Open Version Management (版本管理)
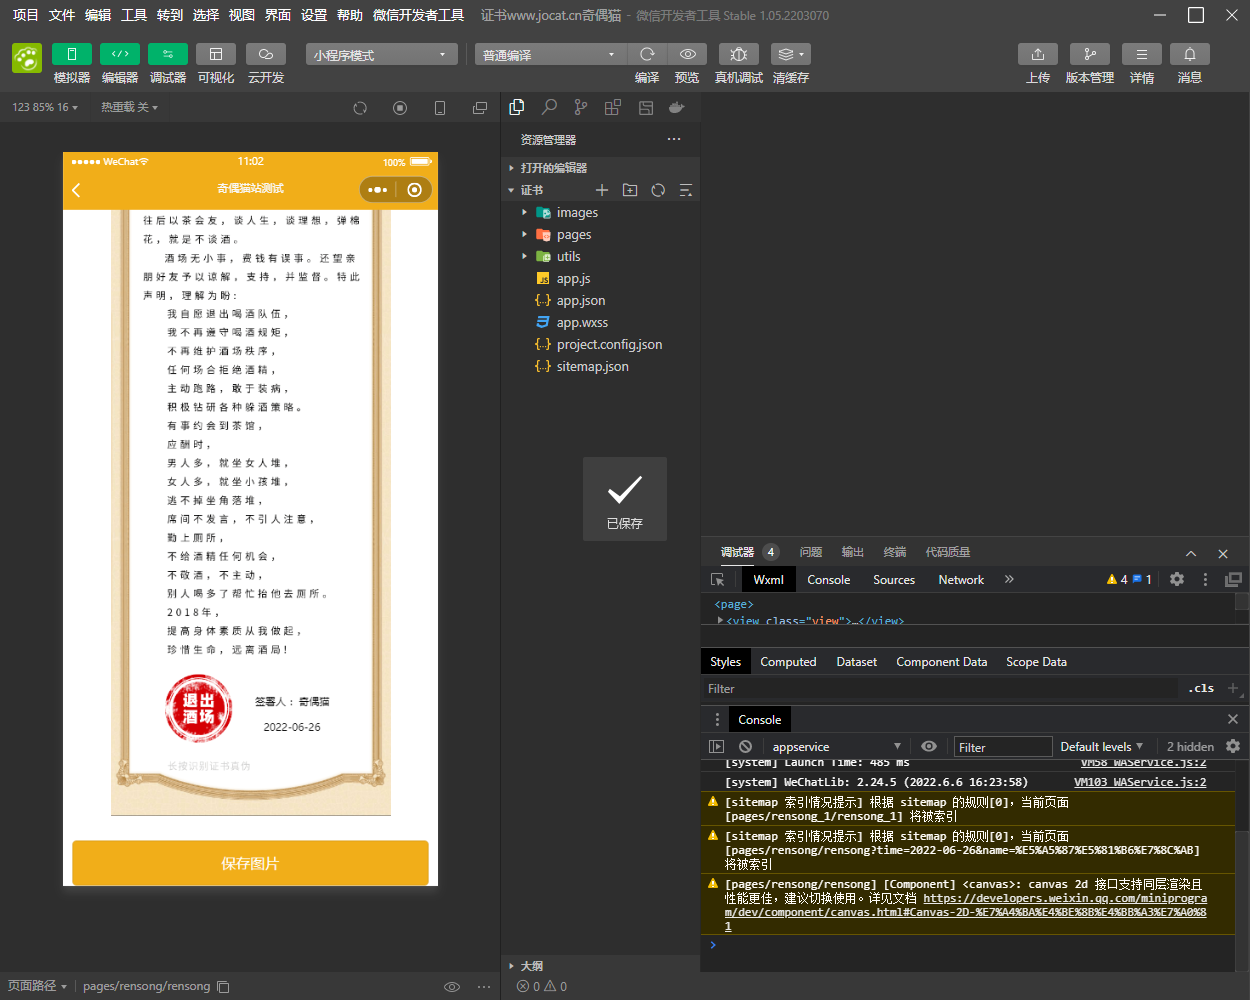 1090,54
